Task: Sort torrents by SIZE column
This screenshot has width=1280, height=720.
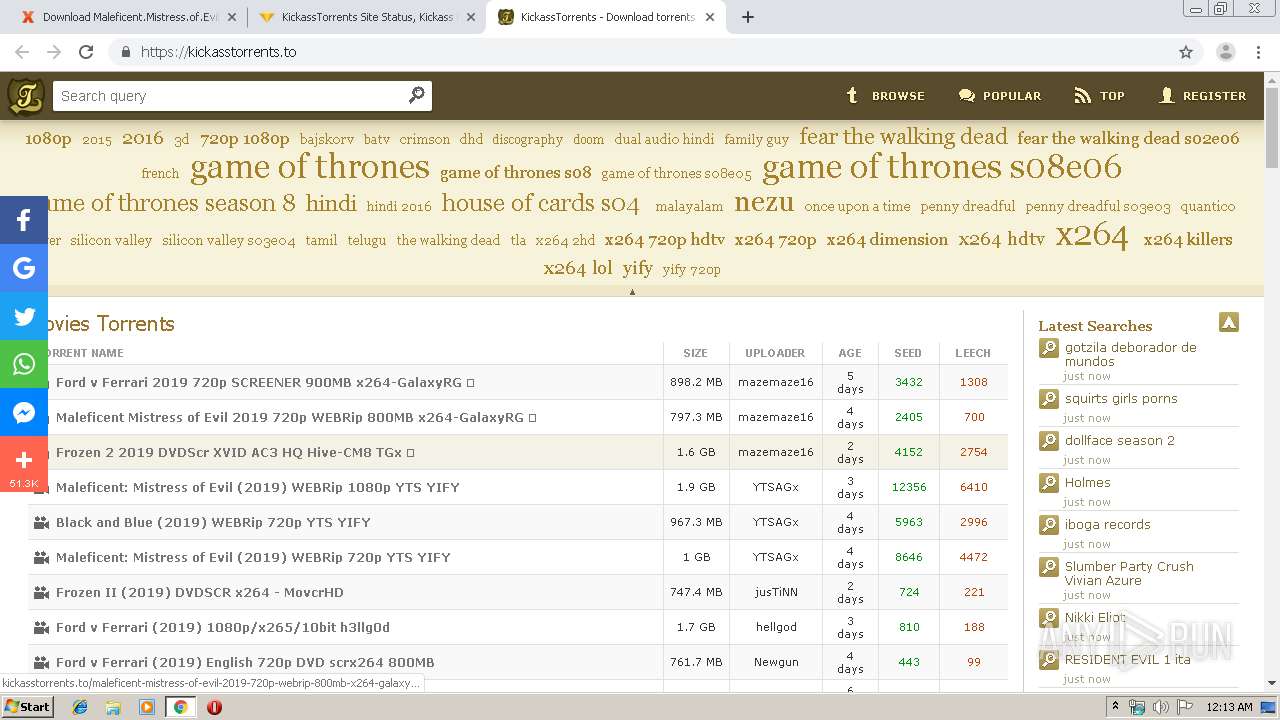Action: 695,353
